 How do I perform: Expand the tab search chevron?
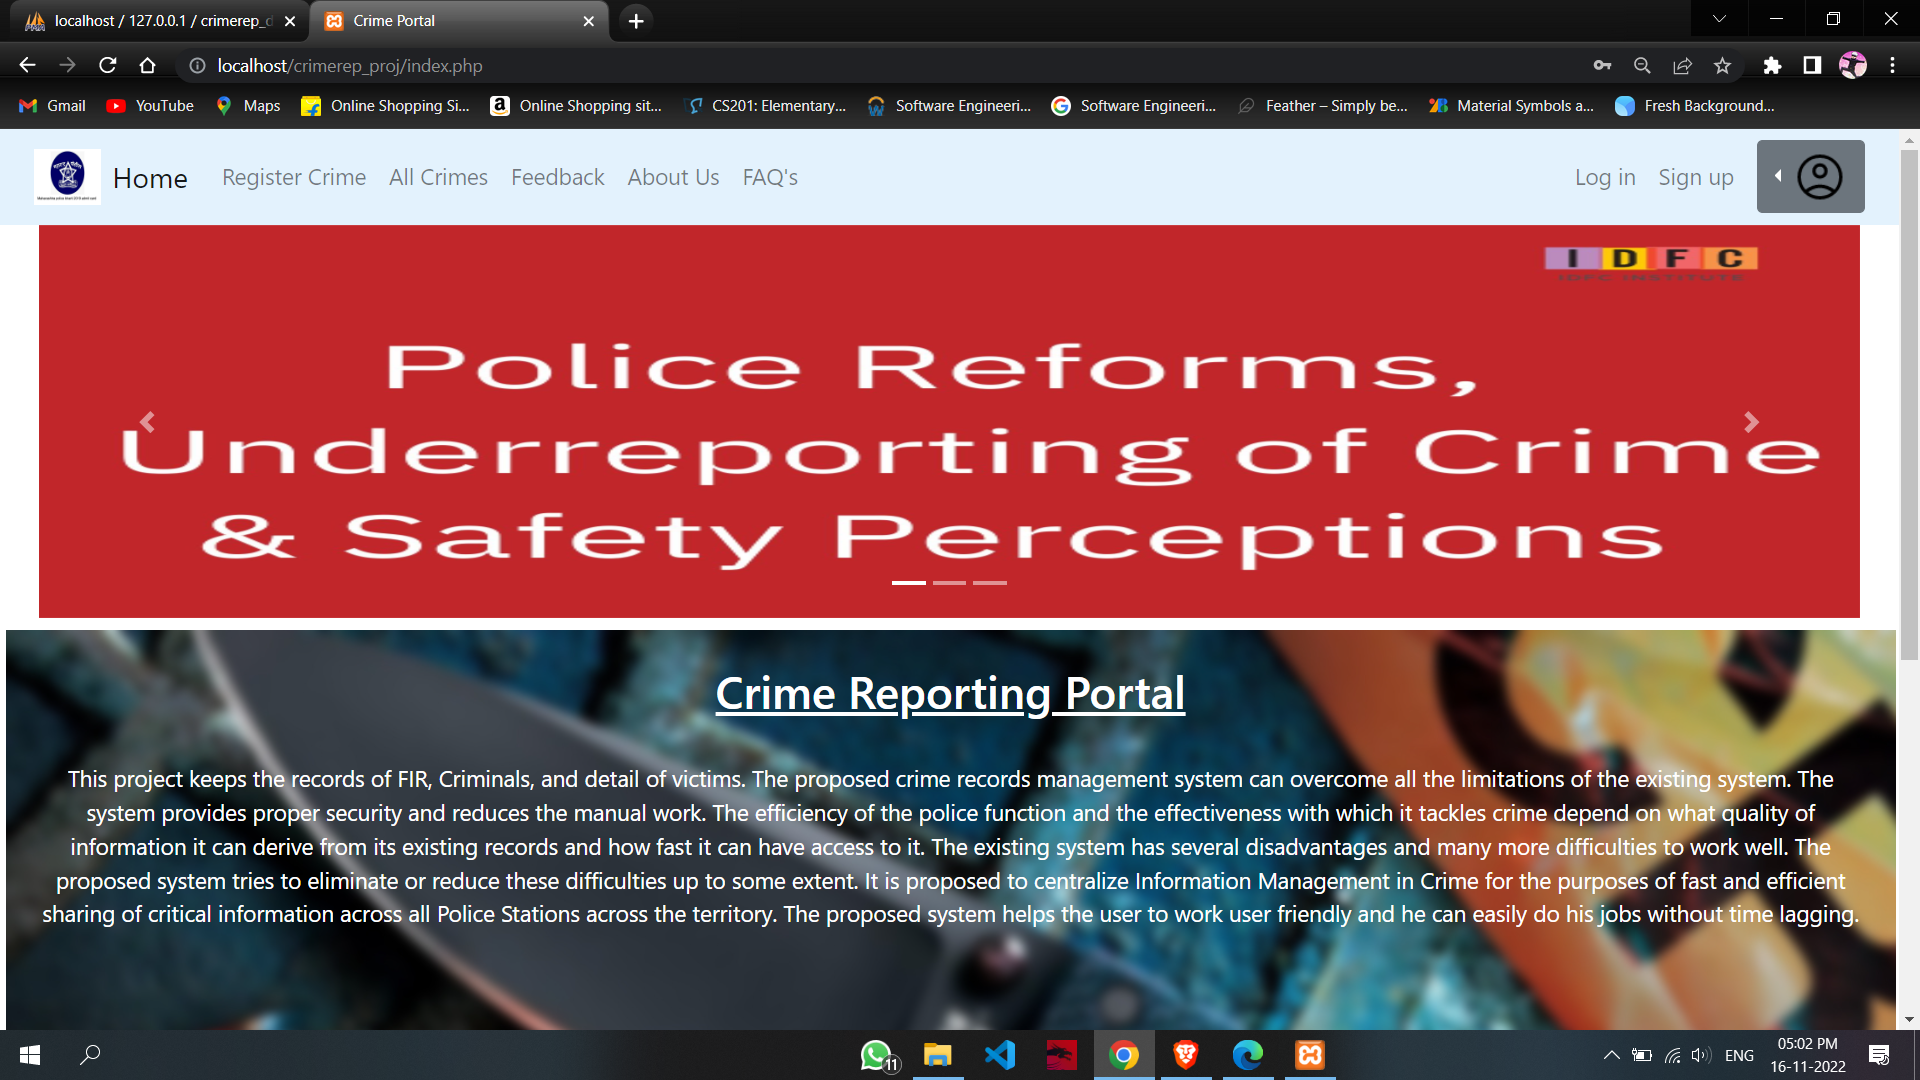pyautogui.click(x=1719, y=19)
